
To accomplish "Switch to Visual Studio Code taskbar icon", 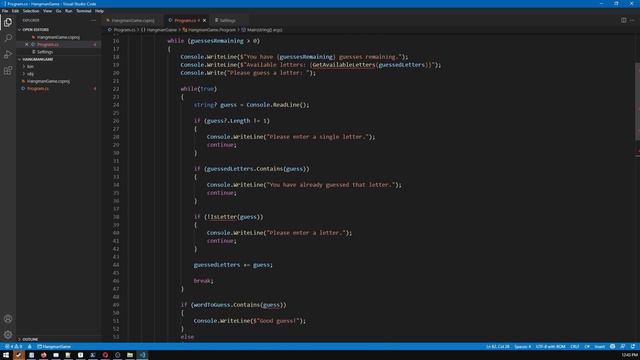I will click(x=142, y=355).
